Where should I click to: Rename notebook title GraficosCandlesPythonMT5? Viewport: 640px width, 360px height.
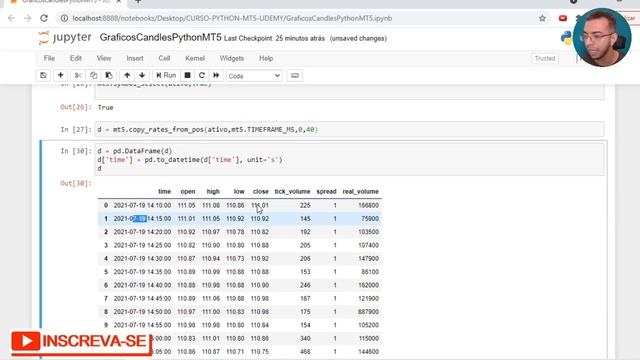pos(160,38)
